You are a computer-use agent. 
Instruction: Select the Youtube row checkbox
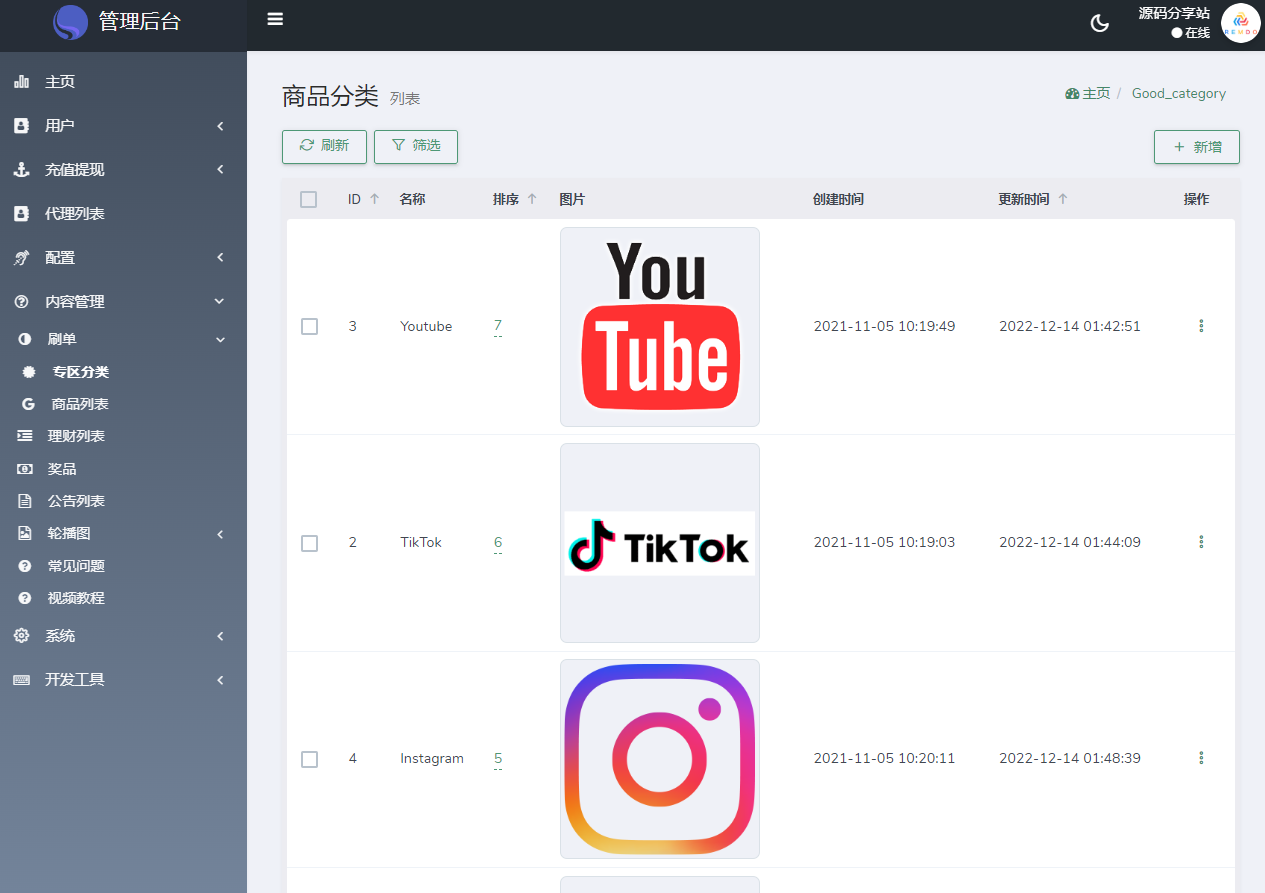click(x=310, y=327)
